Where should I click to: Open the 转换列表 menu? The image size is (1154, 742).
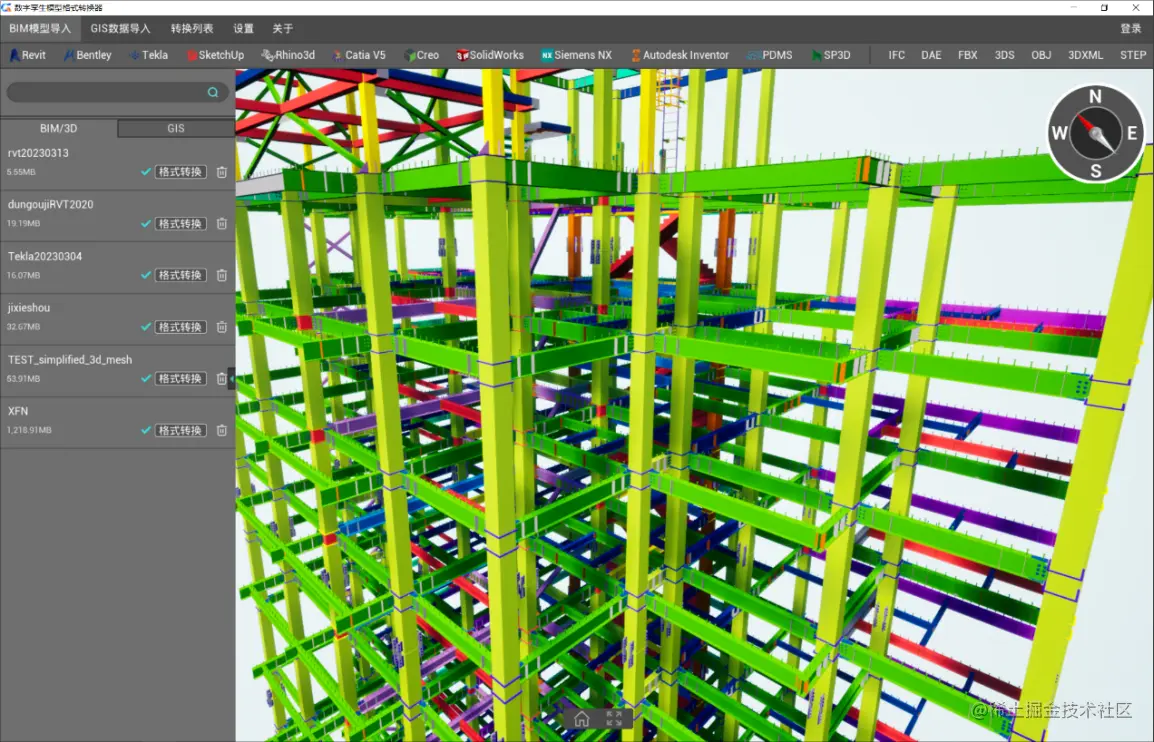tap(192, 29)
